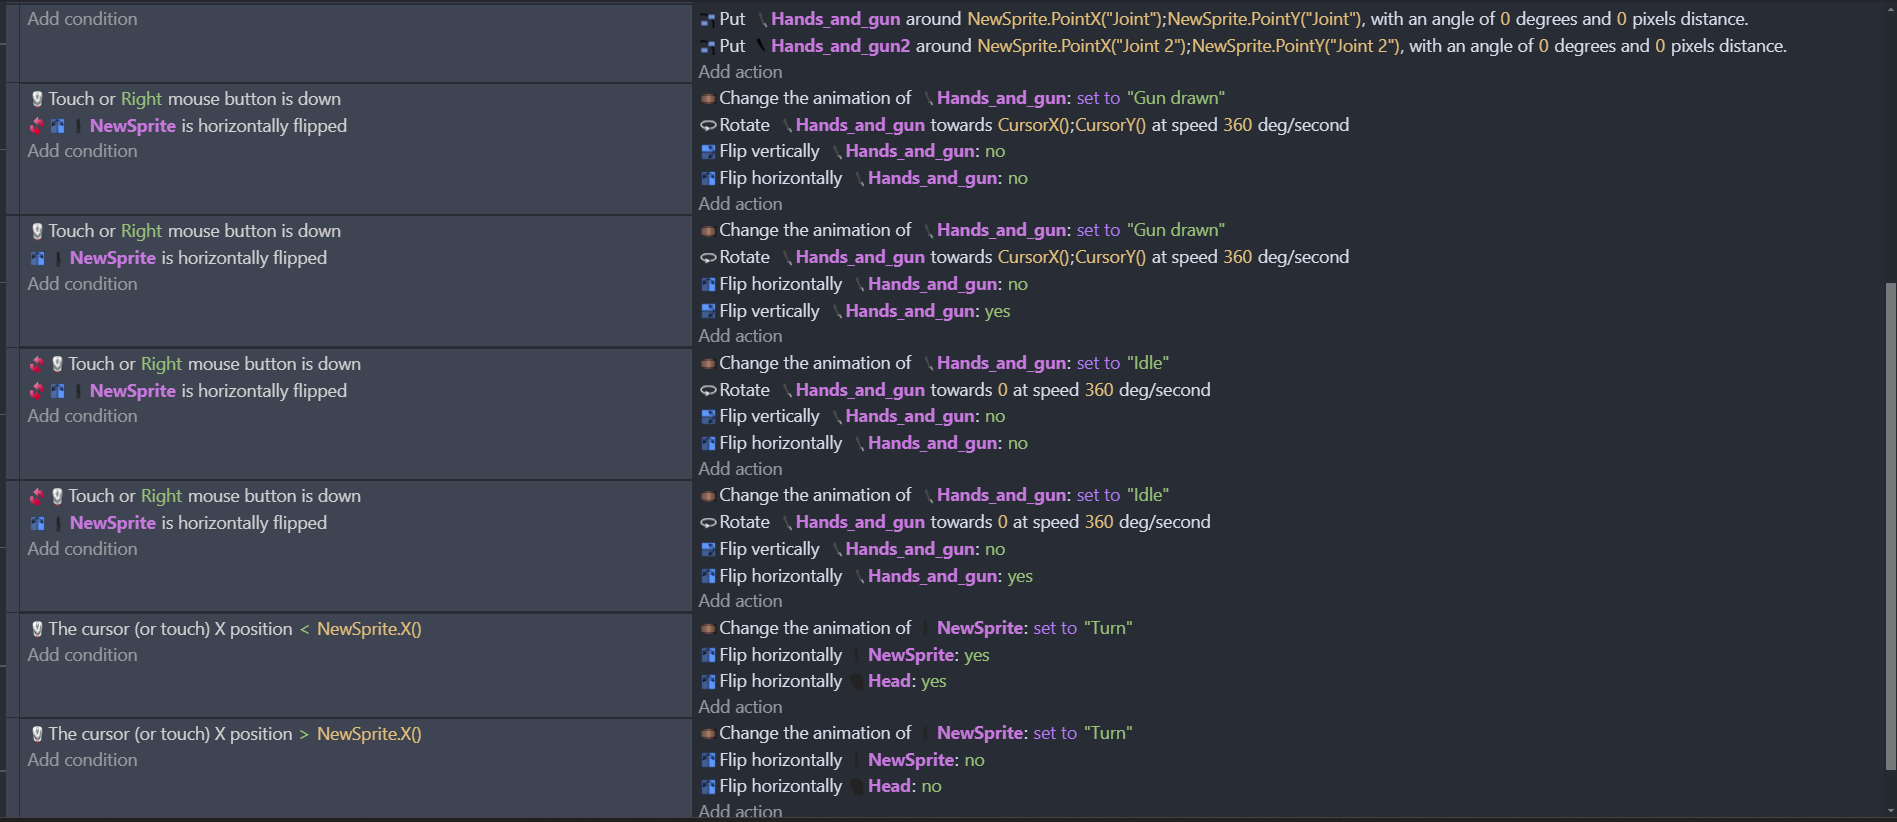Select the 'Flip horizontally Head: yes' action

tap(823, 681)
